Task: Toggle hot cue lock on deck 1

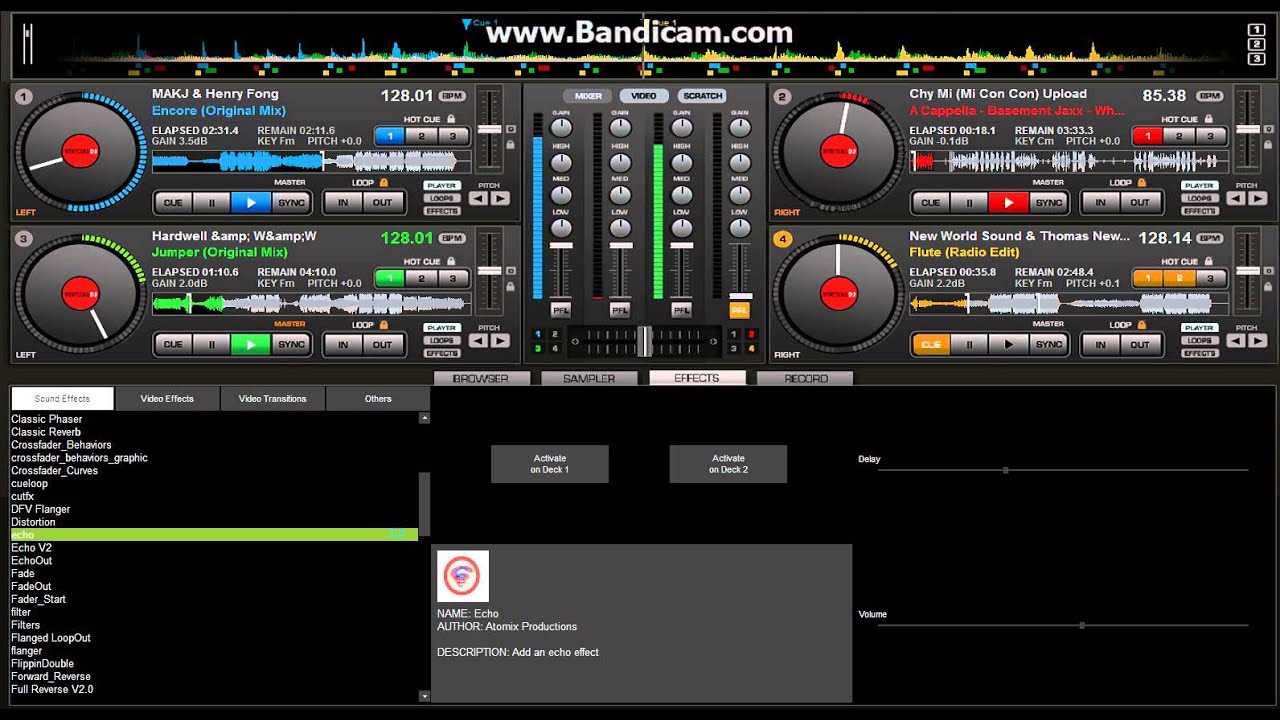Action: coord(451,119)
